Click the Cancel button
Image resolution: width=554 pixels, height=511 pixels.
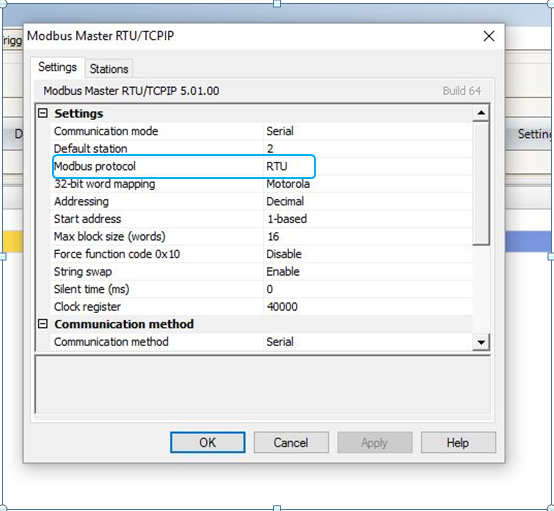click(291, 442)
